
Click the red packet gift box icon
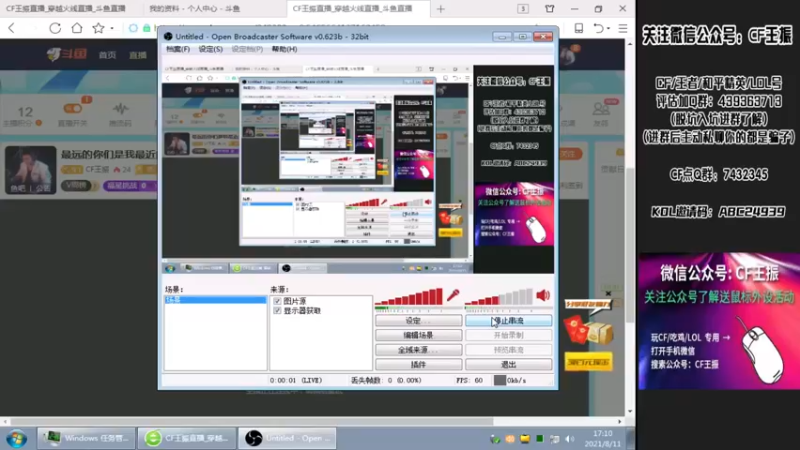click(x=588, y=330)
